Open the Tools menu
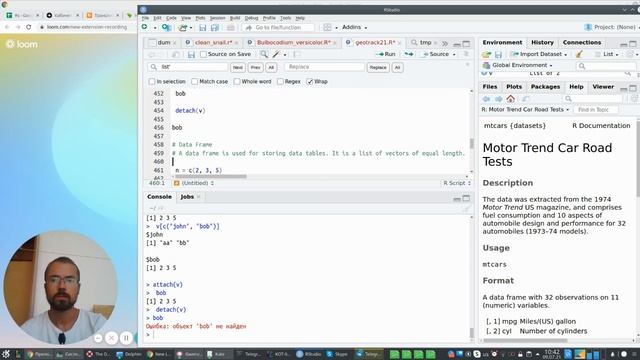 point(285,18)
